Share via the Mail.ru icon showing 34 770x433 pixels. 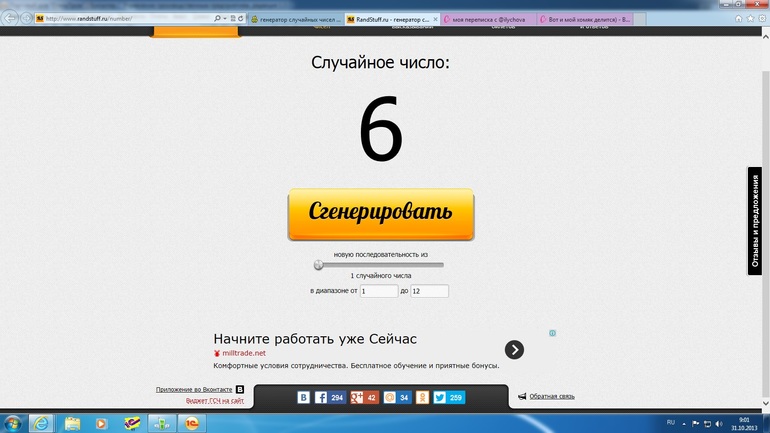pyautogui.click(x=397, y=397)
